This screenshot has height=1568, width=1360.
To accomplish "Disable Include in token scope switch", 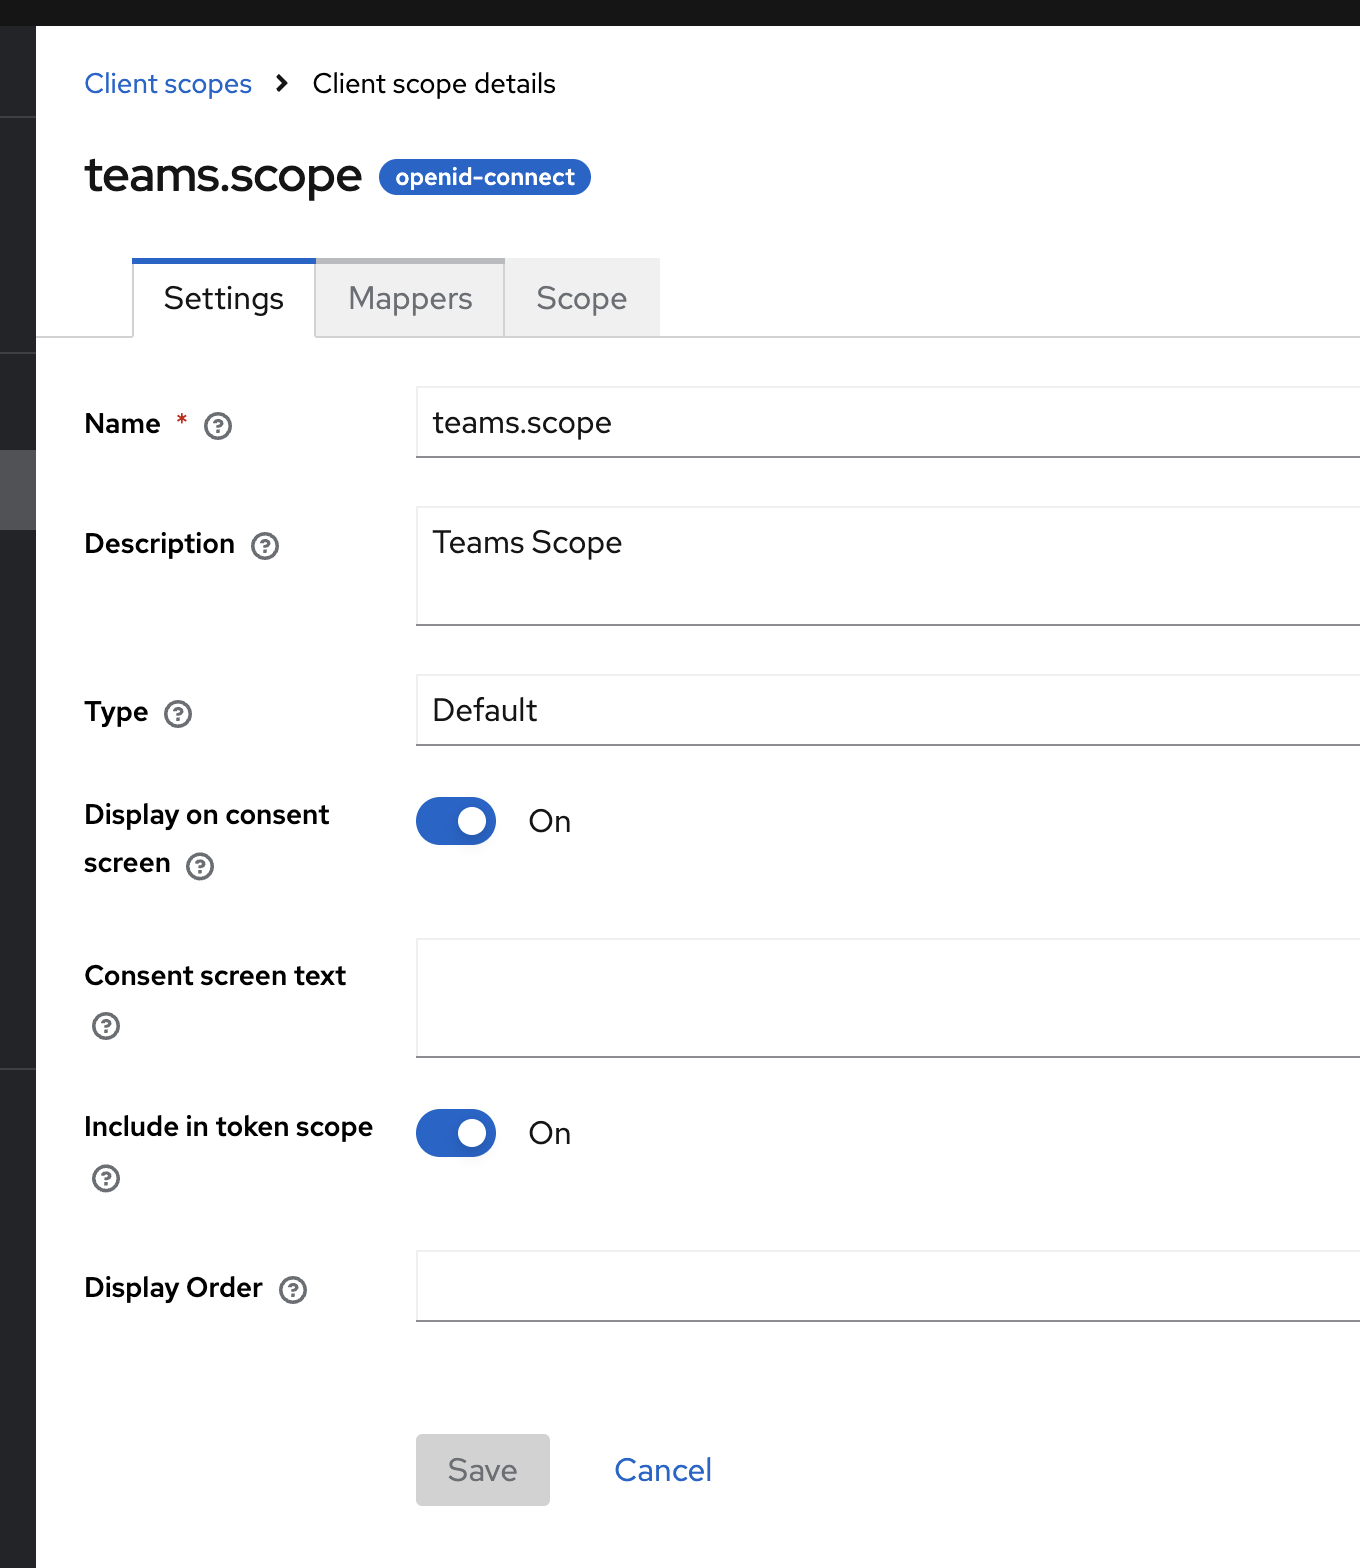I will point(456,1133).
